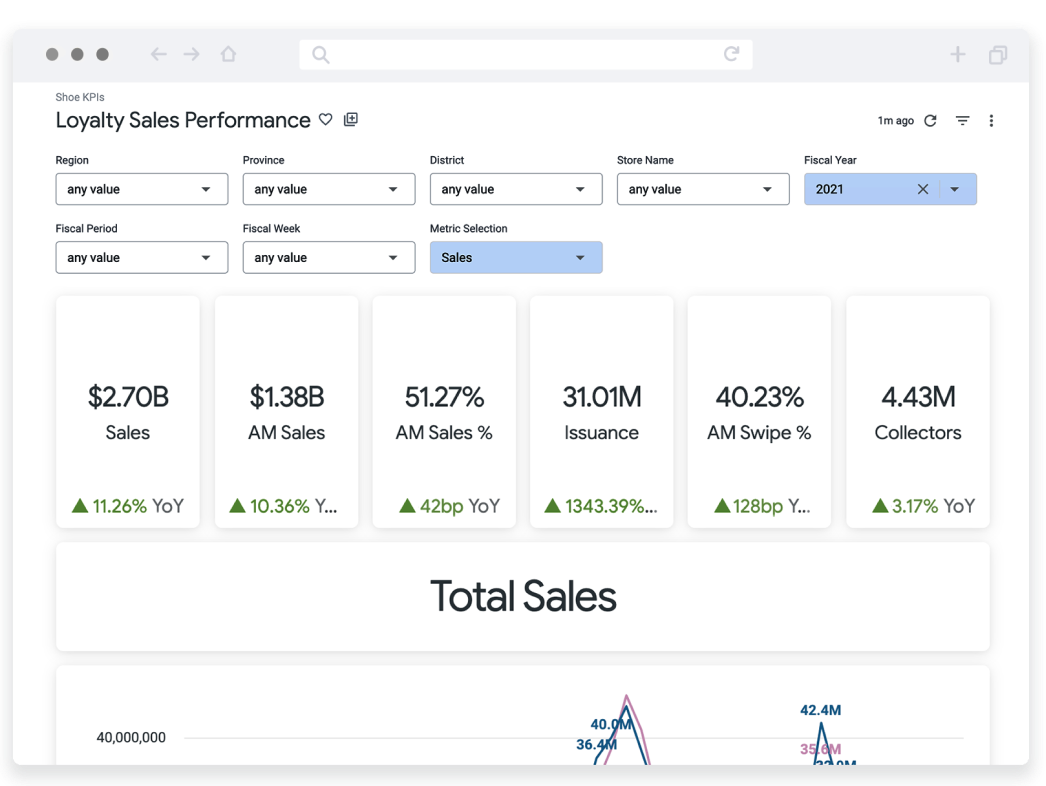Image resolution: width=1046 pixels, height=786 pixels.
Task: Toggle the dashboard filters bar
Action: pyautogui.click(x=963, y=121)
